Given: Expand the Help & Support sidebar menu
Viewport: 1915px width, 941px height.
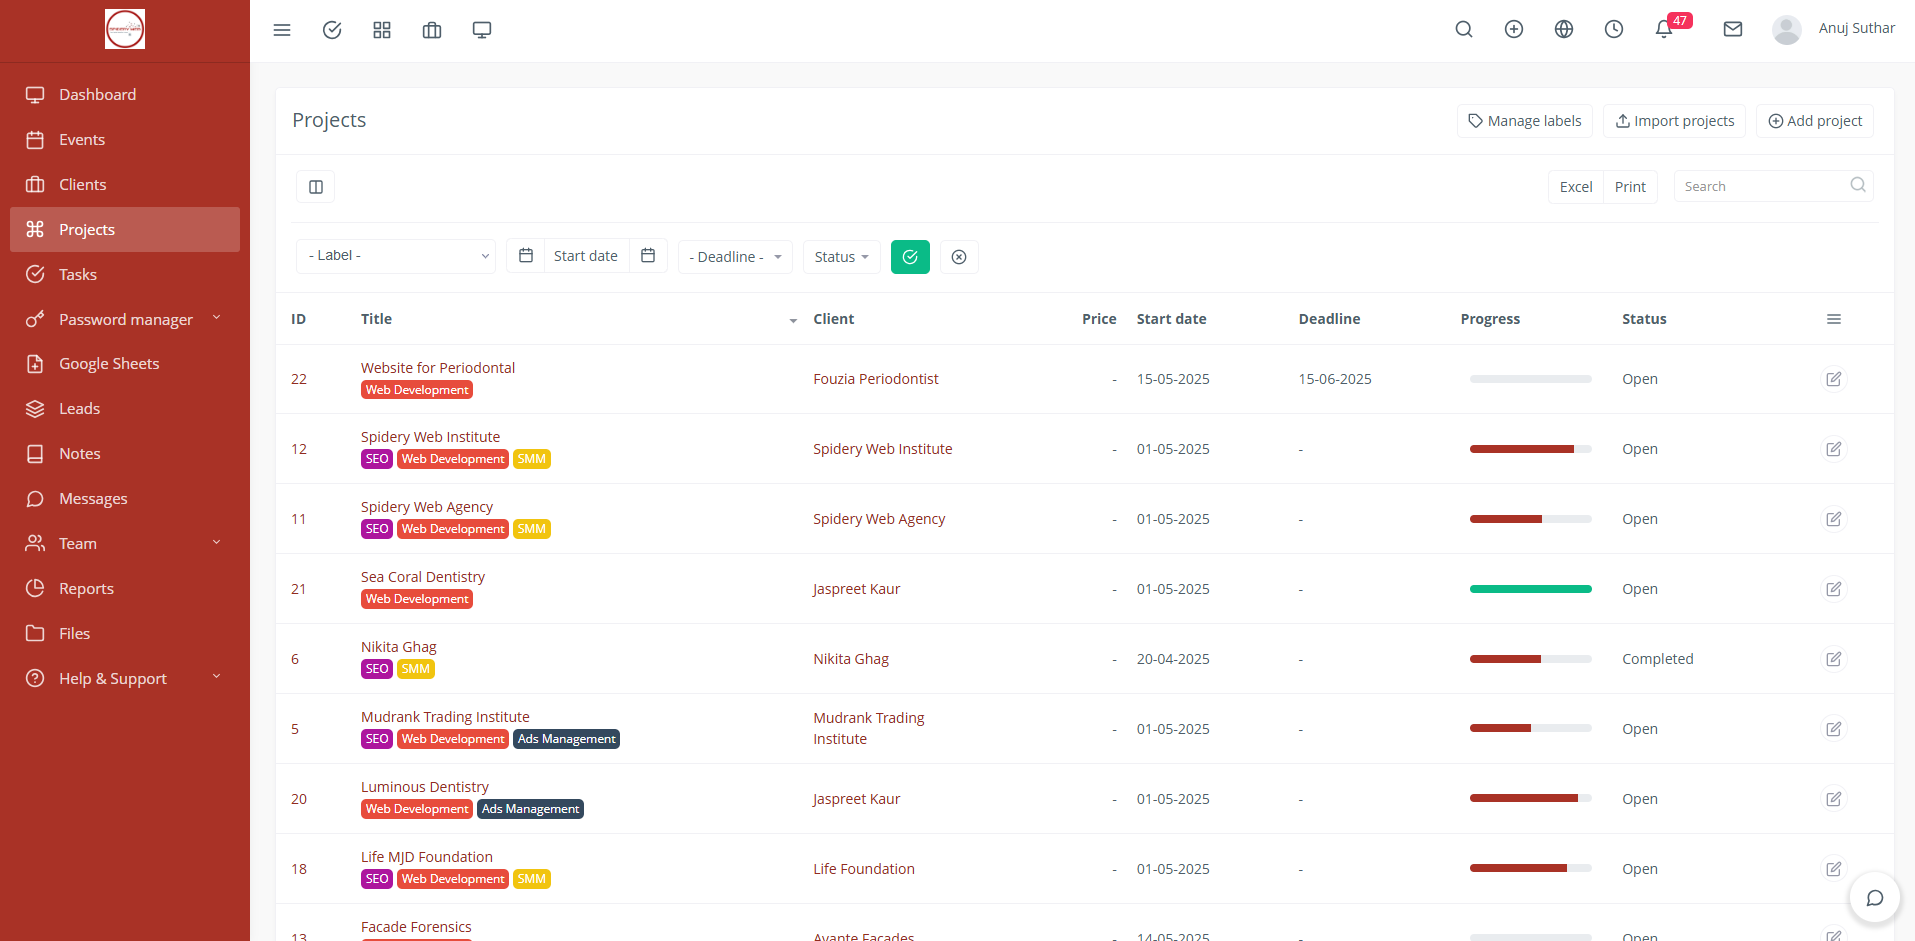Looking at the screenshot, I should tap(125, 678).
